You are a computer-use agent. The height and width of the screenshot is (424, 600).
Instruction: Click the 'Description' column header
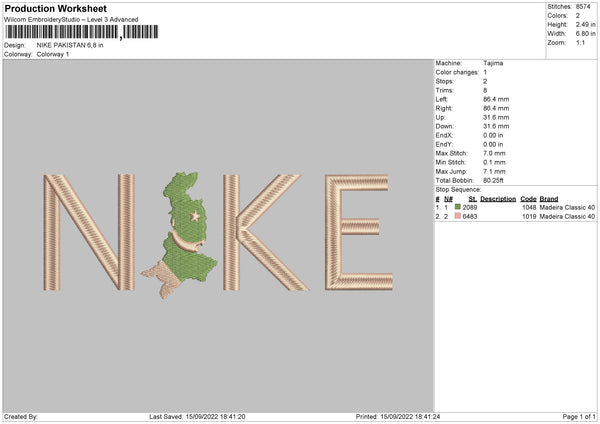(498, 199)
